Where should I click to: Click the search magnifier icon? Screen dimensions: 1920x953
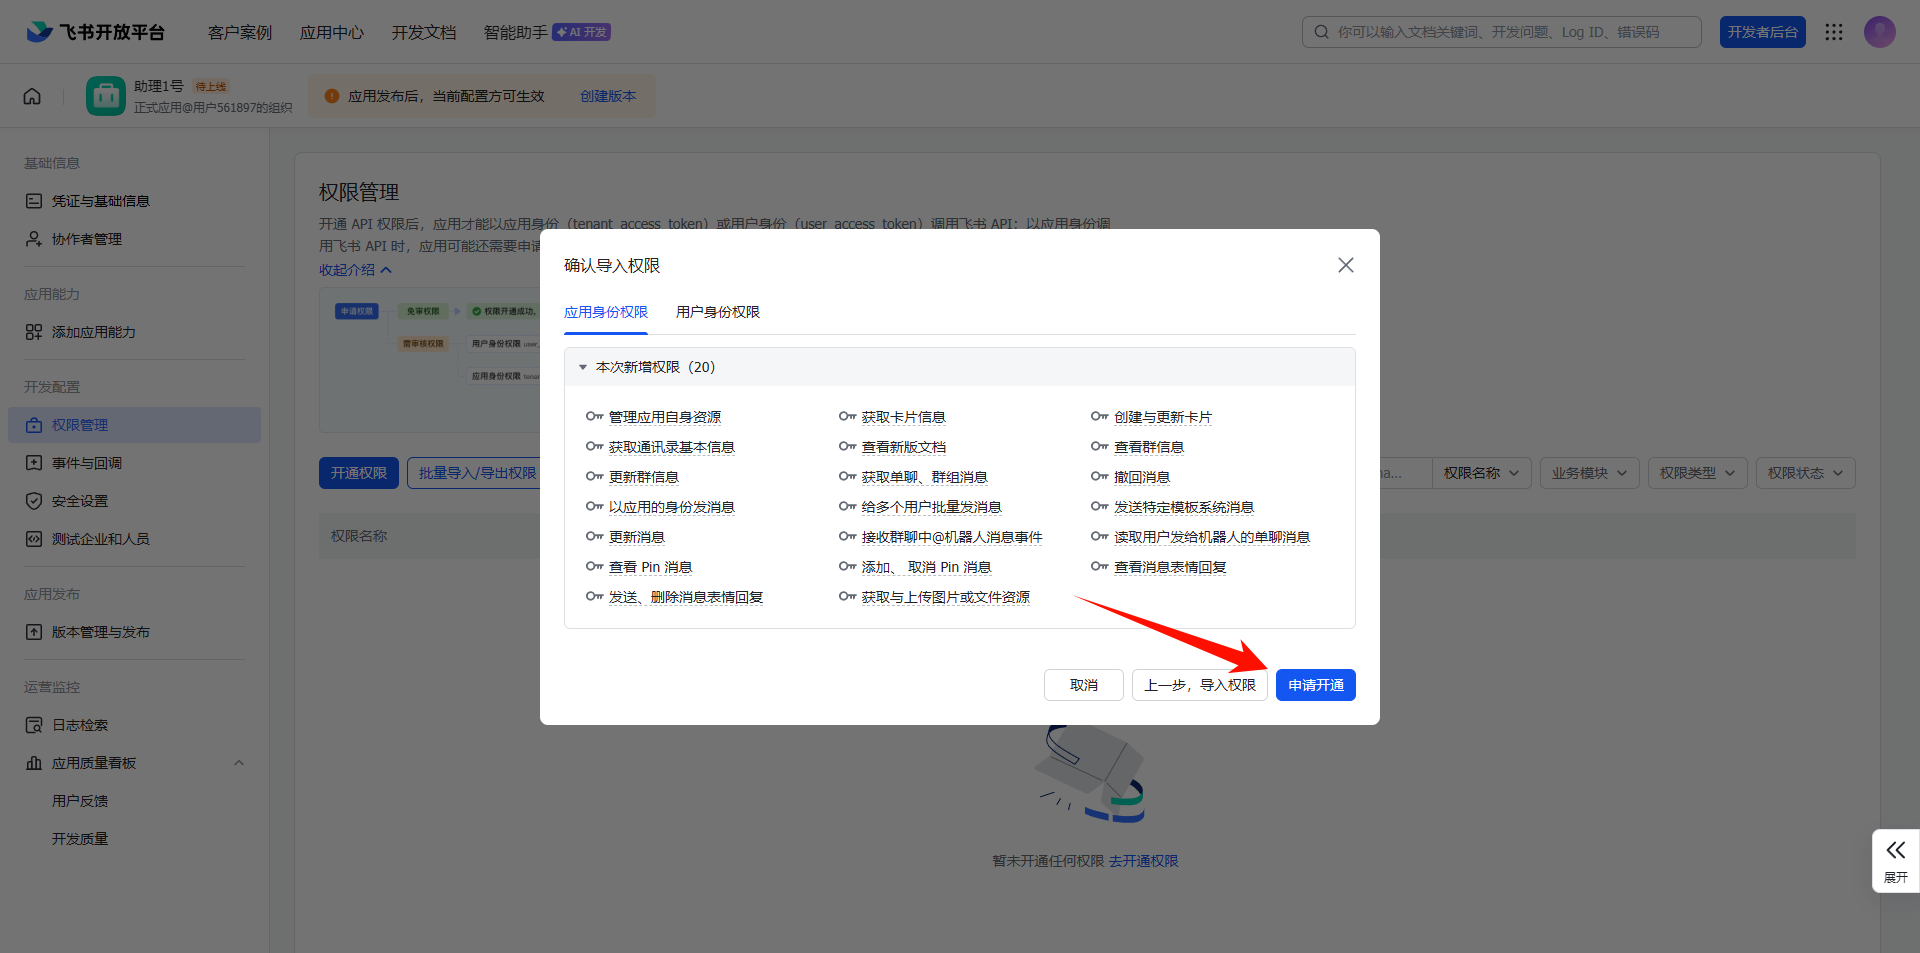click(x=1321, y=32)
